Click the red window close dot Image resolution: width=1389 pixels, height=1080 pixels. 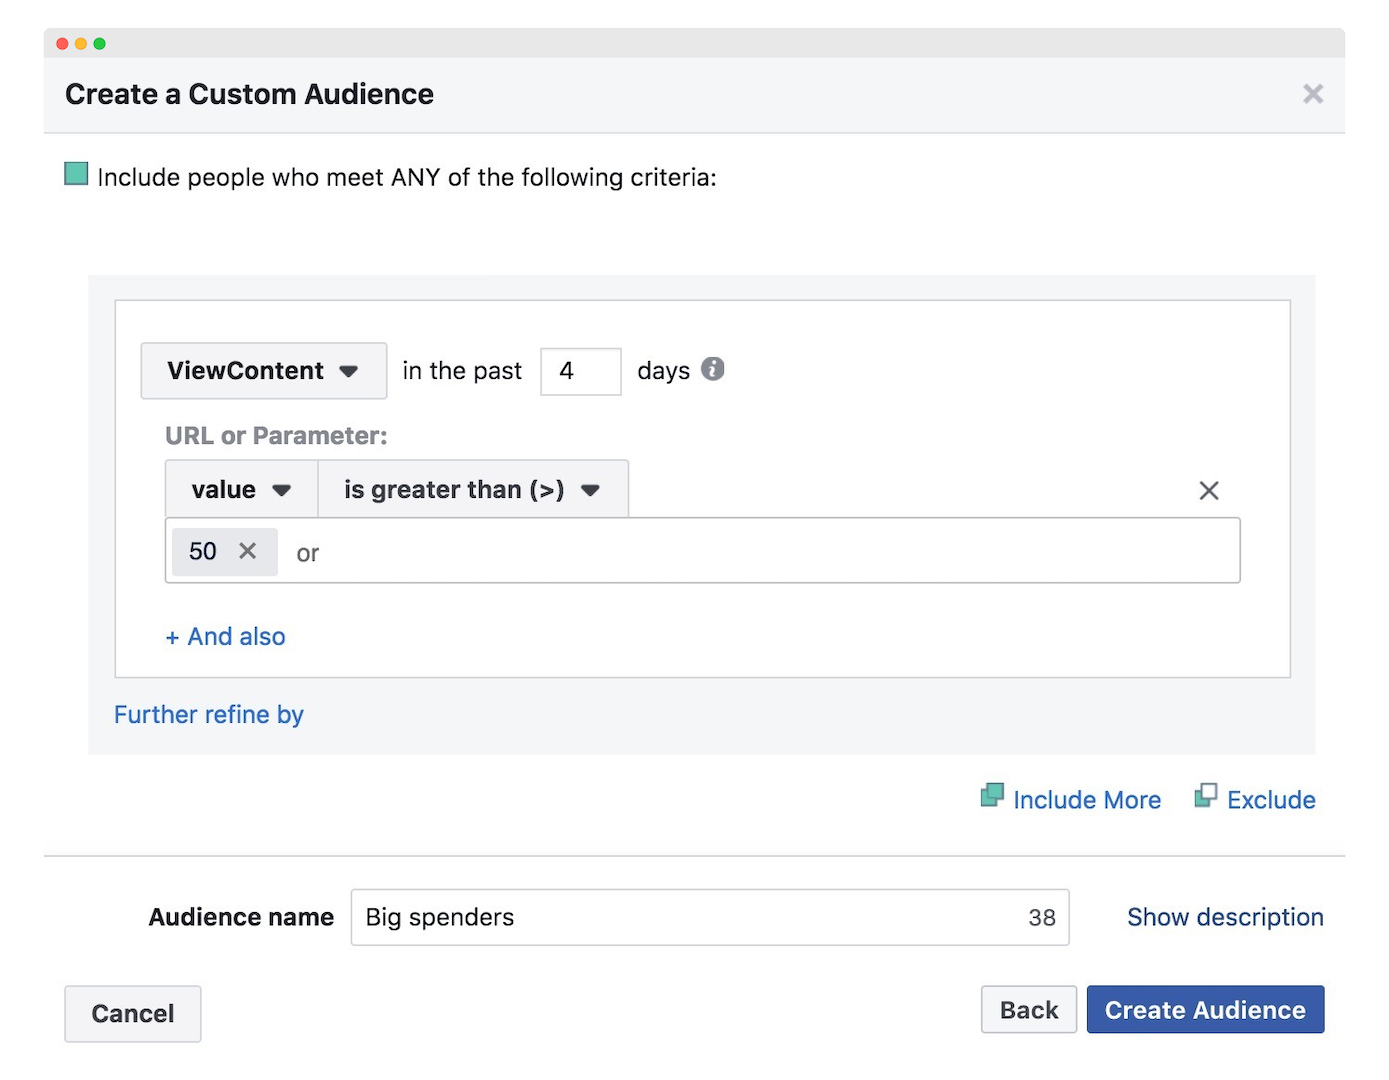coord(62,43)
